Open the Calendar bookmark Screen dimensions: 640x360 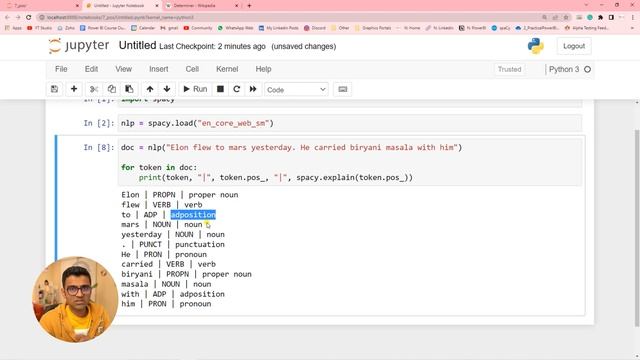pos(143,28)
